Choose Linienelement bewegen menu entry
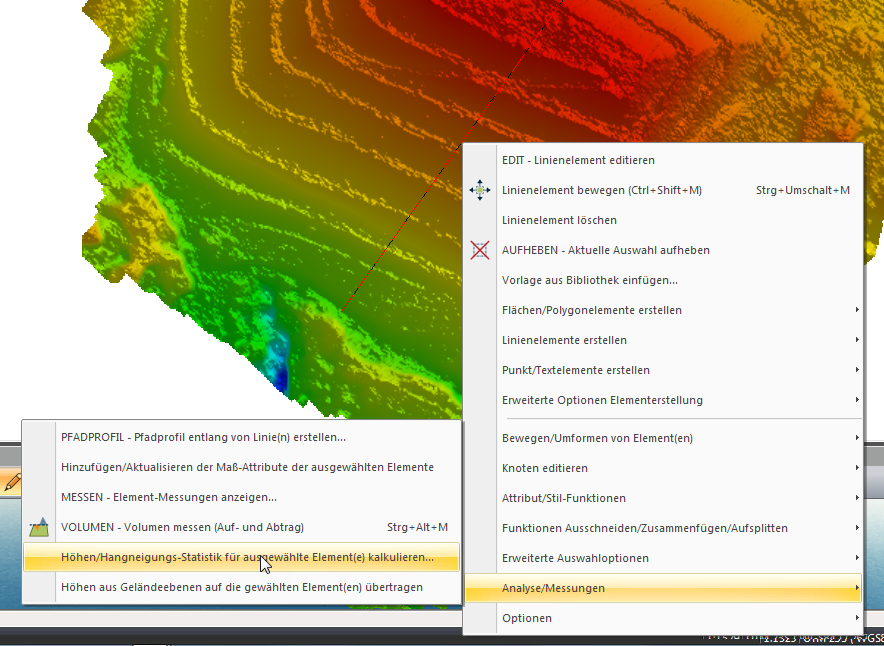This screenshot has width=884, height=646. pos(663,190)
